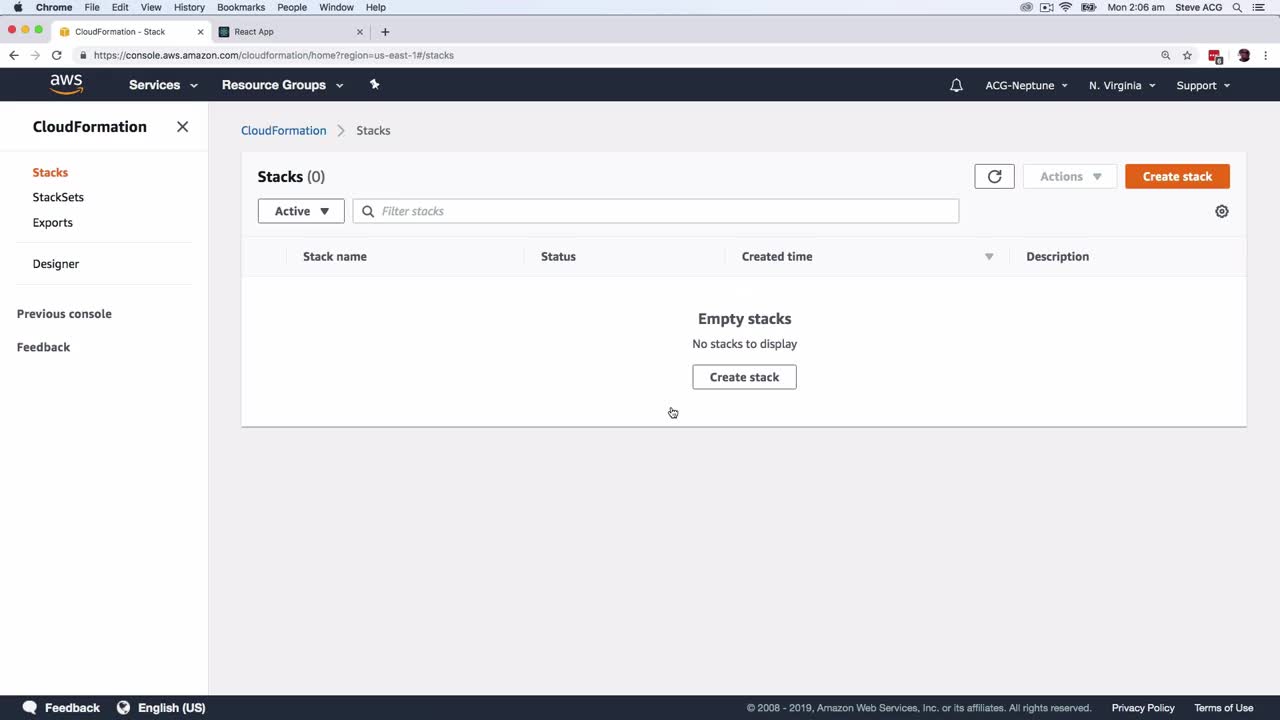Viewport: 1280px width, 720px height.
Task: Click the screen recording menu bar icon
Action: 1047,7
